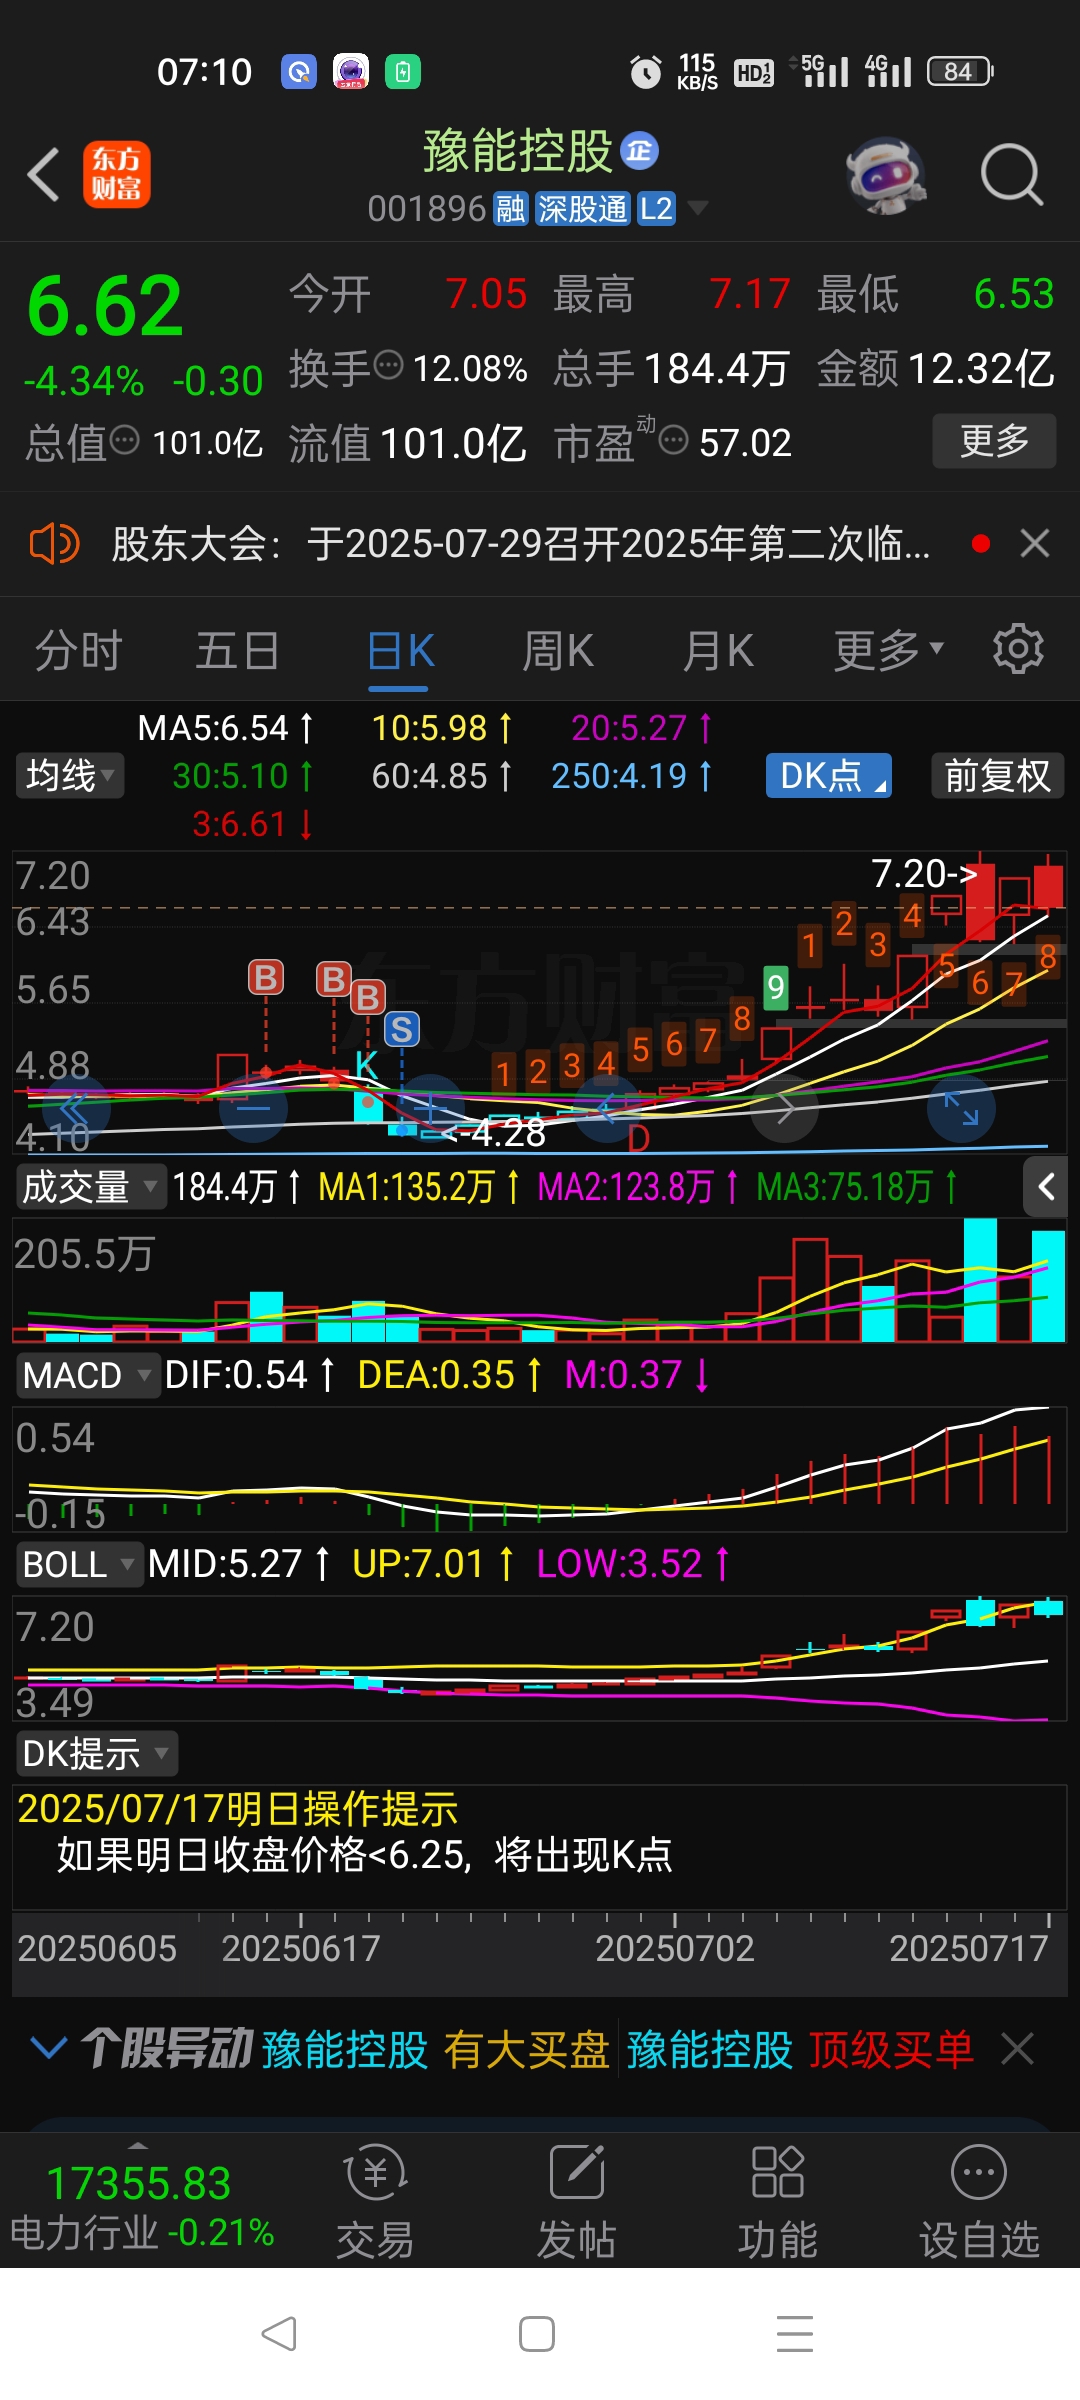
Task: Tap the 市盈 info icon
Action: 674,440
